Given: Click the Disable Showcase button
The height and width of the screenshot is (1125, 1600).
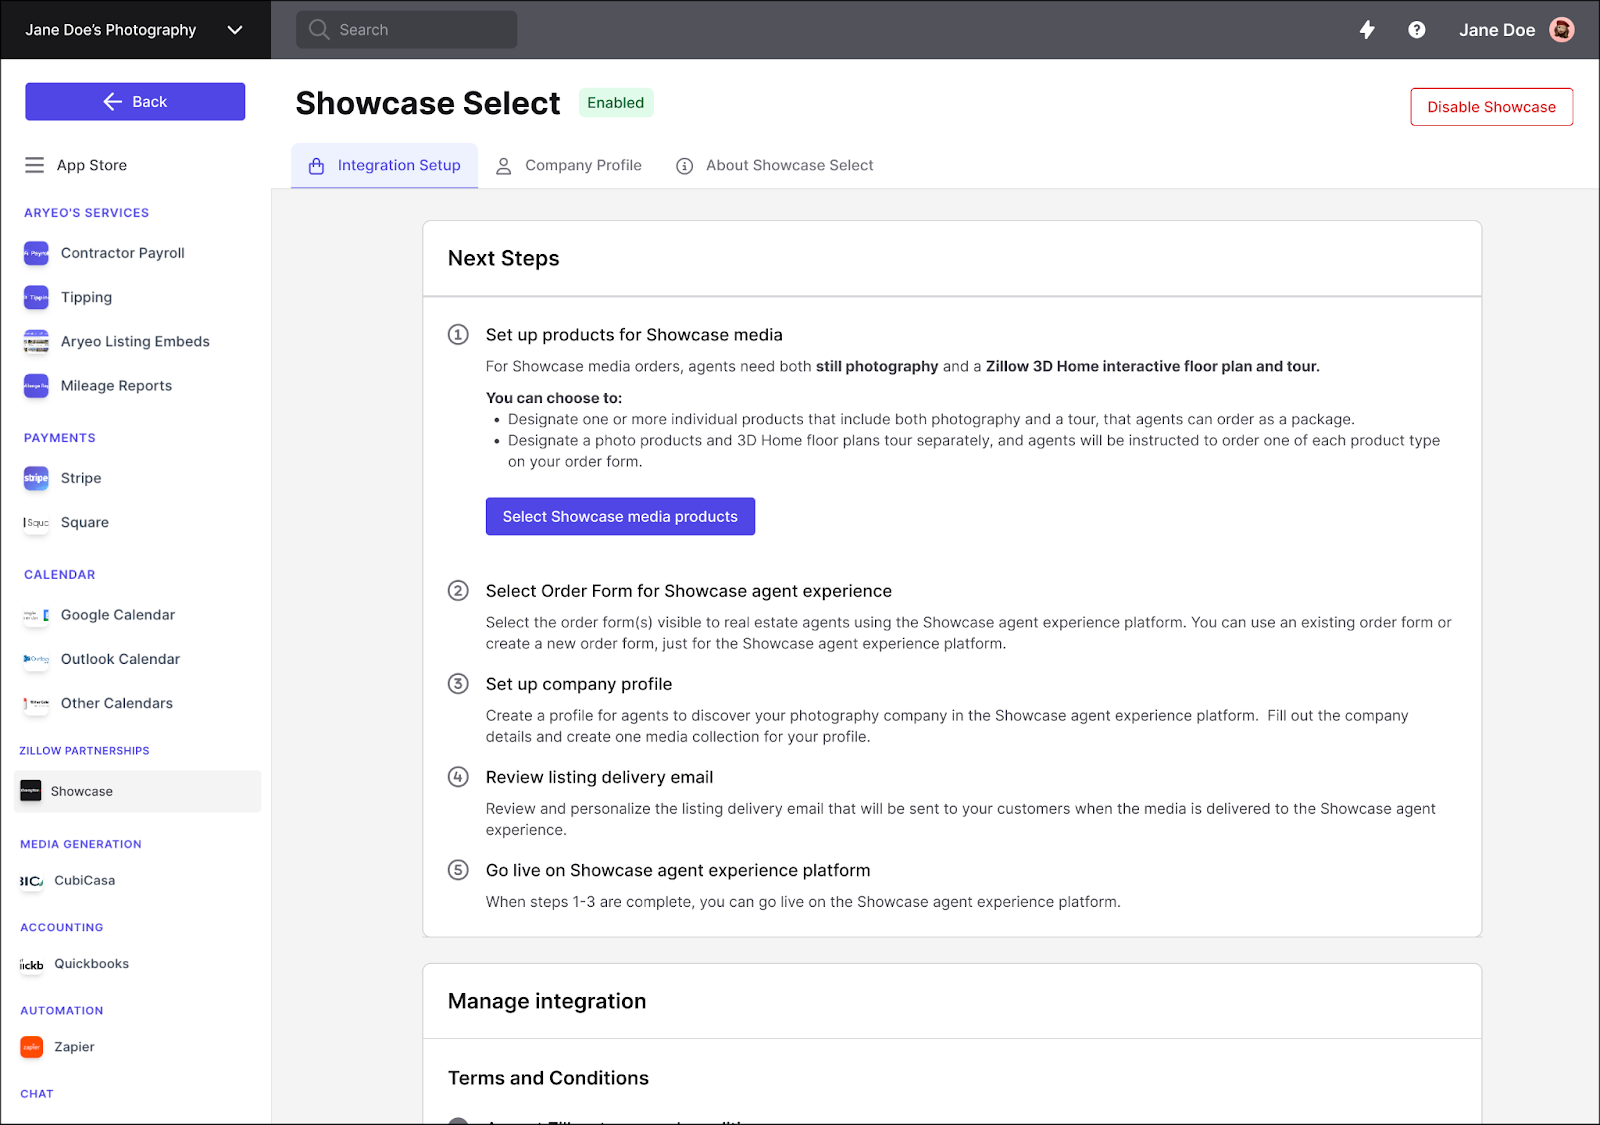Looking at the screenshot, I should pos(1491,107).
